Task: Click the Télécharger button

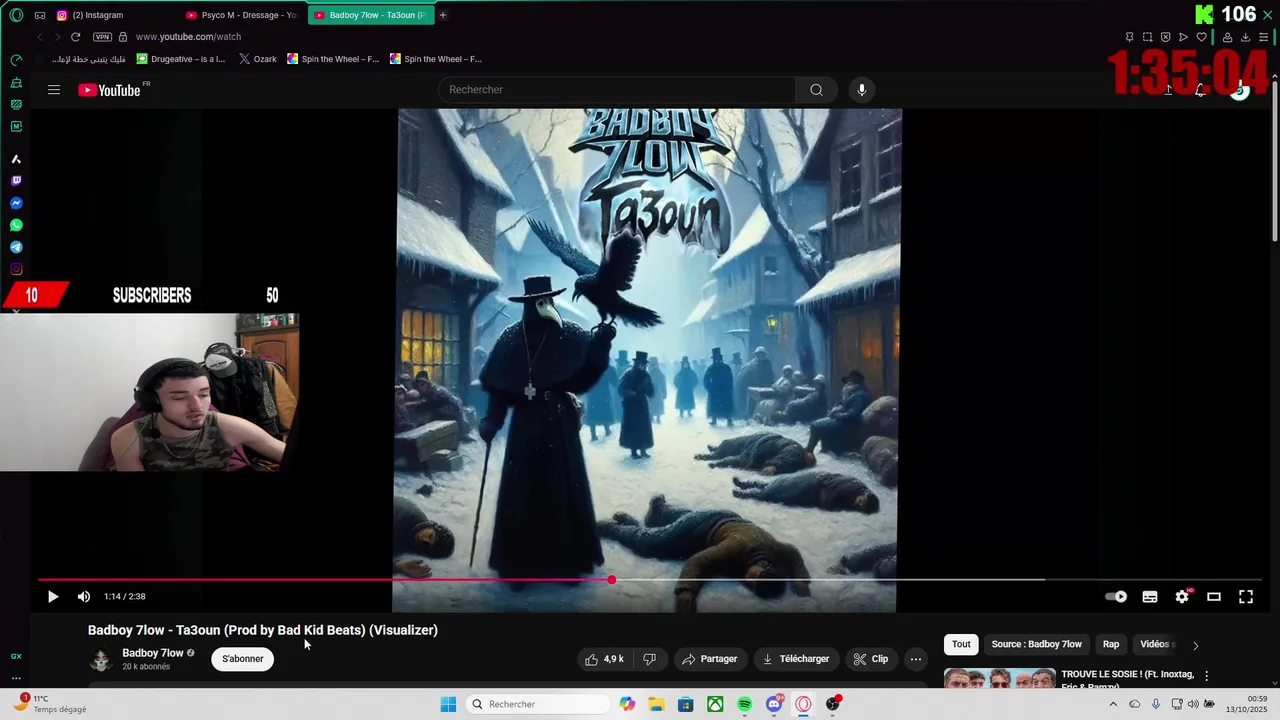Action: click(796, 659)
